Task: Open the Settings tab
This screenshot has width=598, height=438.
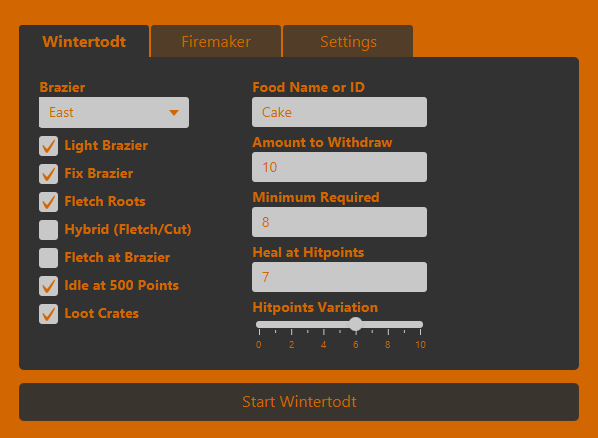Action: pos(348,42)
